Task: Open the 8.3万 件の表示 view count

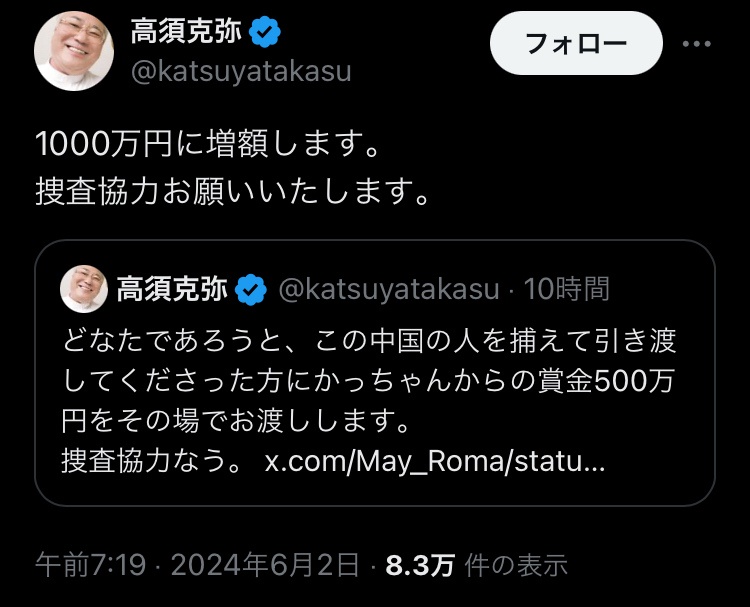Action: (x=476, y=565)
